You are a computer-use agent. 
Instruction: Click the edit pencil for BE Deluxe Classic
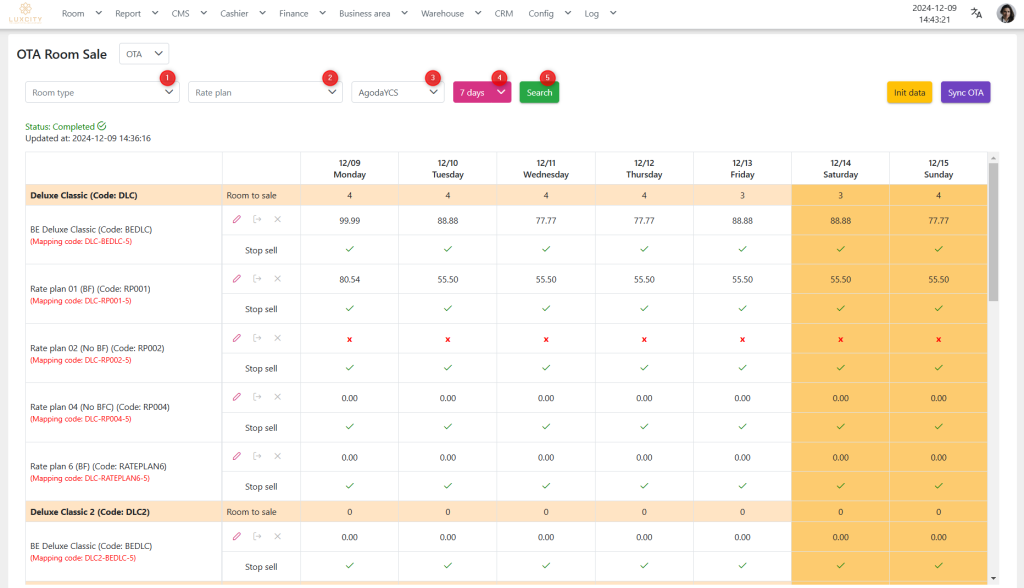[x=237, y=219]
